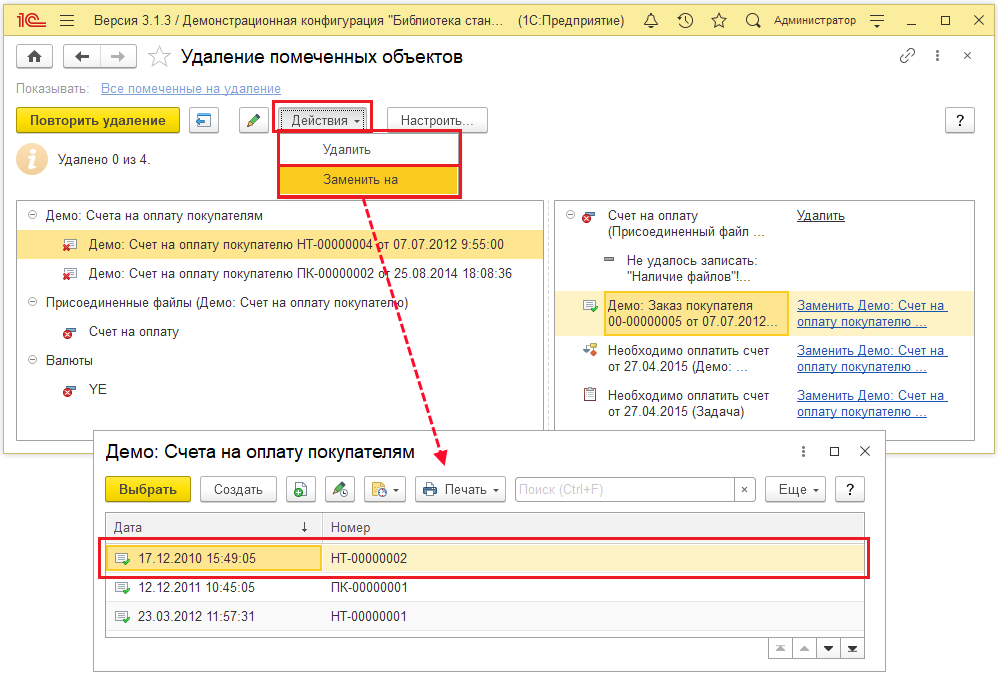This screenshot has height=673, width=998.
Task: Click the edit mark pencil icon in selection window
Action: [x=340, y=490]
